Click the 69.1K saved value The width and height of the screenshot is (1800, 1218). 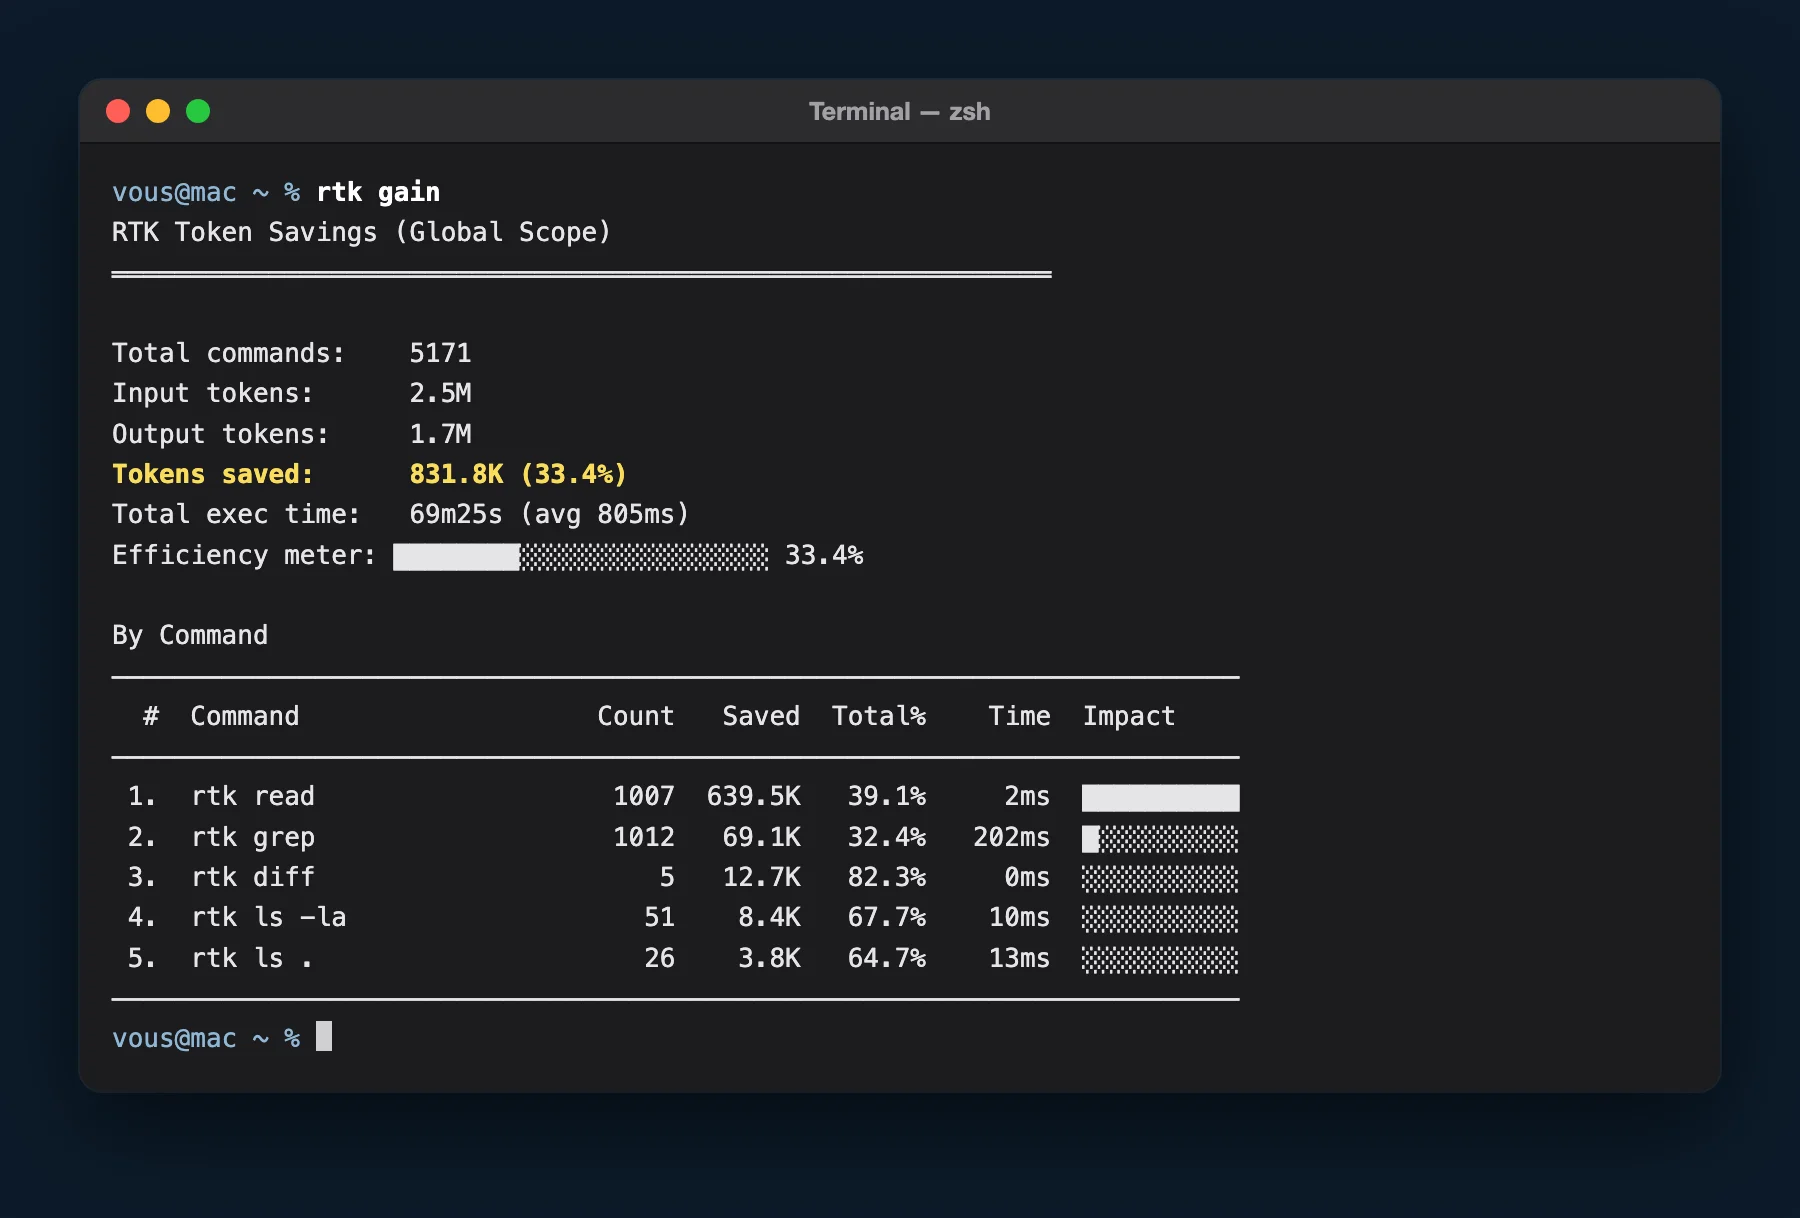coord(761,837)
